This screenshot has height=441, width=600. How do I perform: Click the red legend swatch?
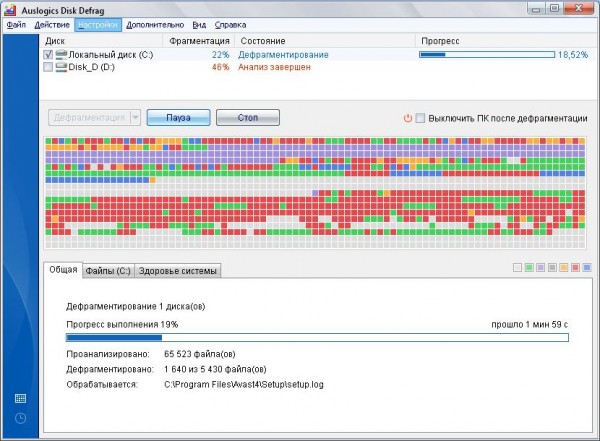tap(575, 268)
